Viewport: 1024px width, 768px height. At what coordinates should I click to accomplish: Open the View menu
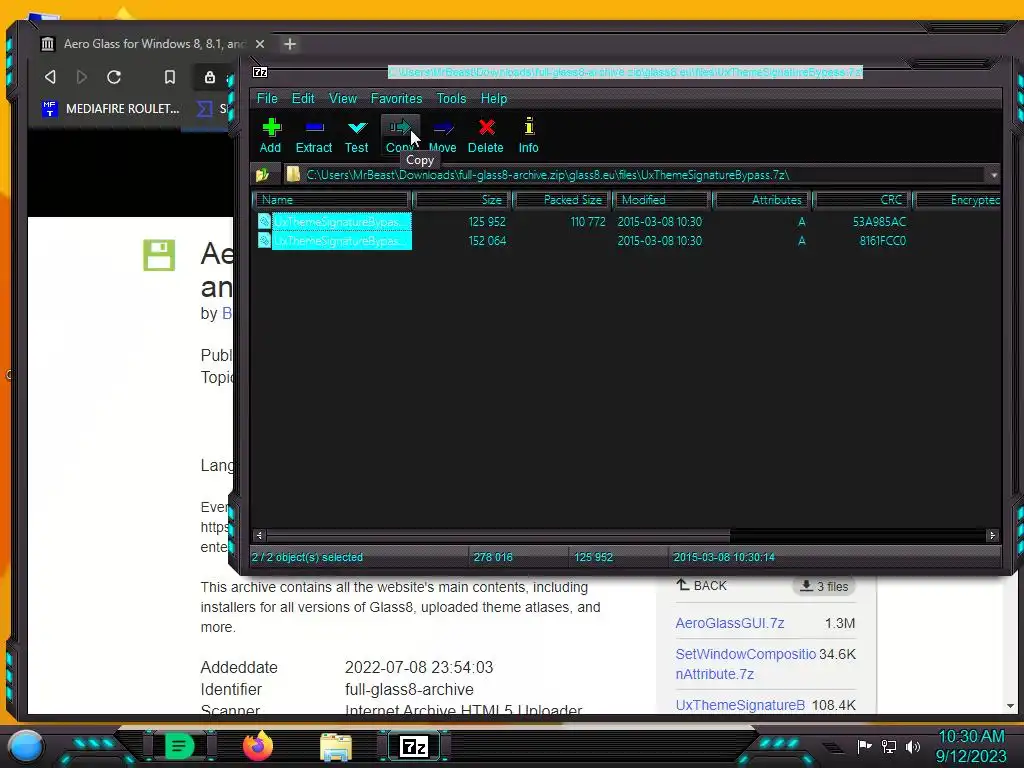pos(343,99)
